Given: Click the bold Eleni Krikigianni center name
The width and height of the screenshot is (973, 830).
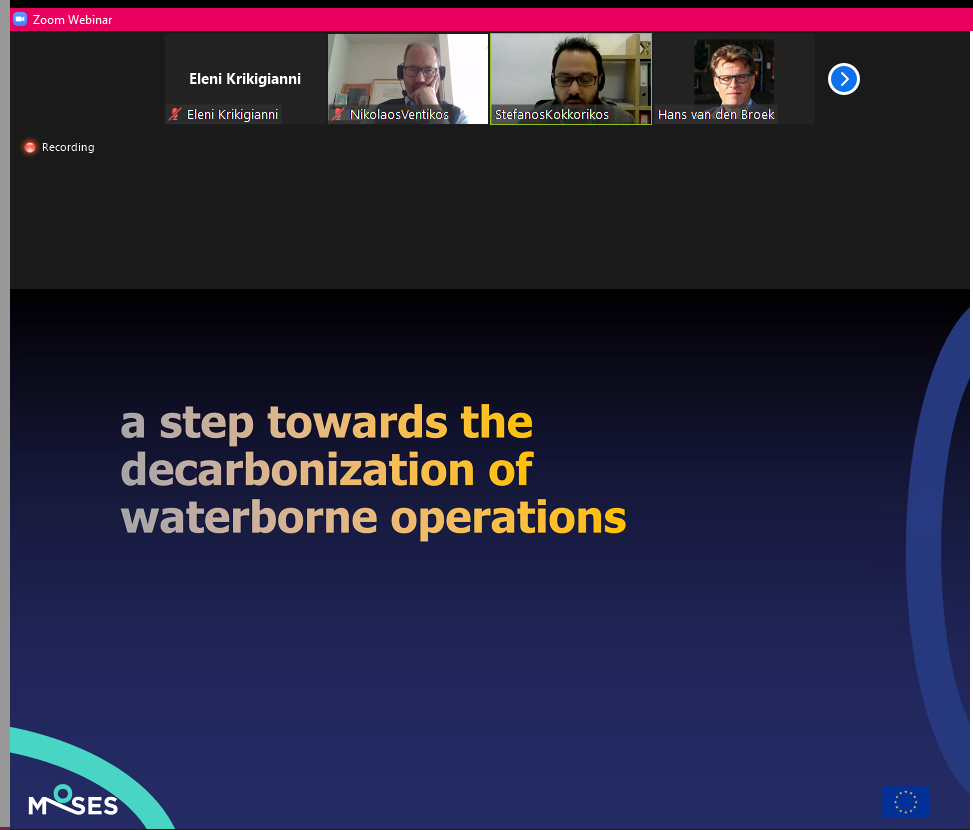Looking at the screenshot, I should click(245, 79).
